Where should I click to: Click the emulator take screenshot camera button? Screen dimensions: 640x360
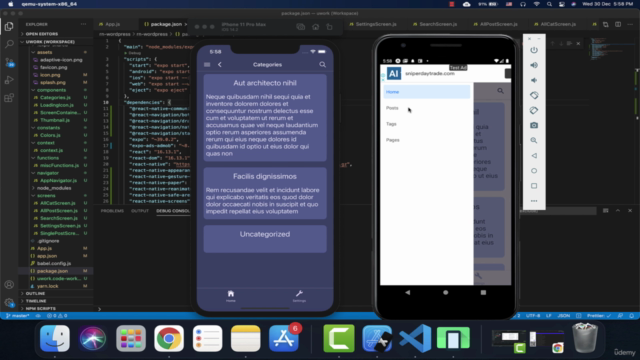coord(534,125)
